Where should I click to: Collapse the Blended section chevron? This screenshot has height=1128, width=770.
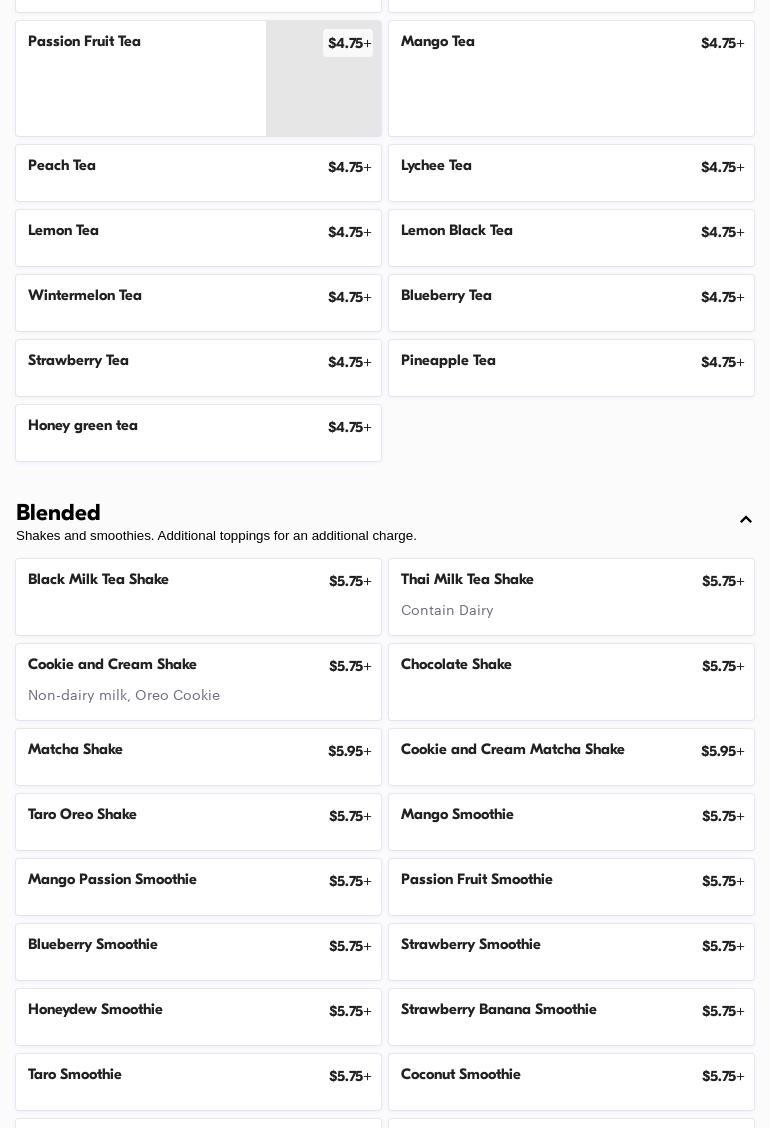point(746,520)
